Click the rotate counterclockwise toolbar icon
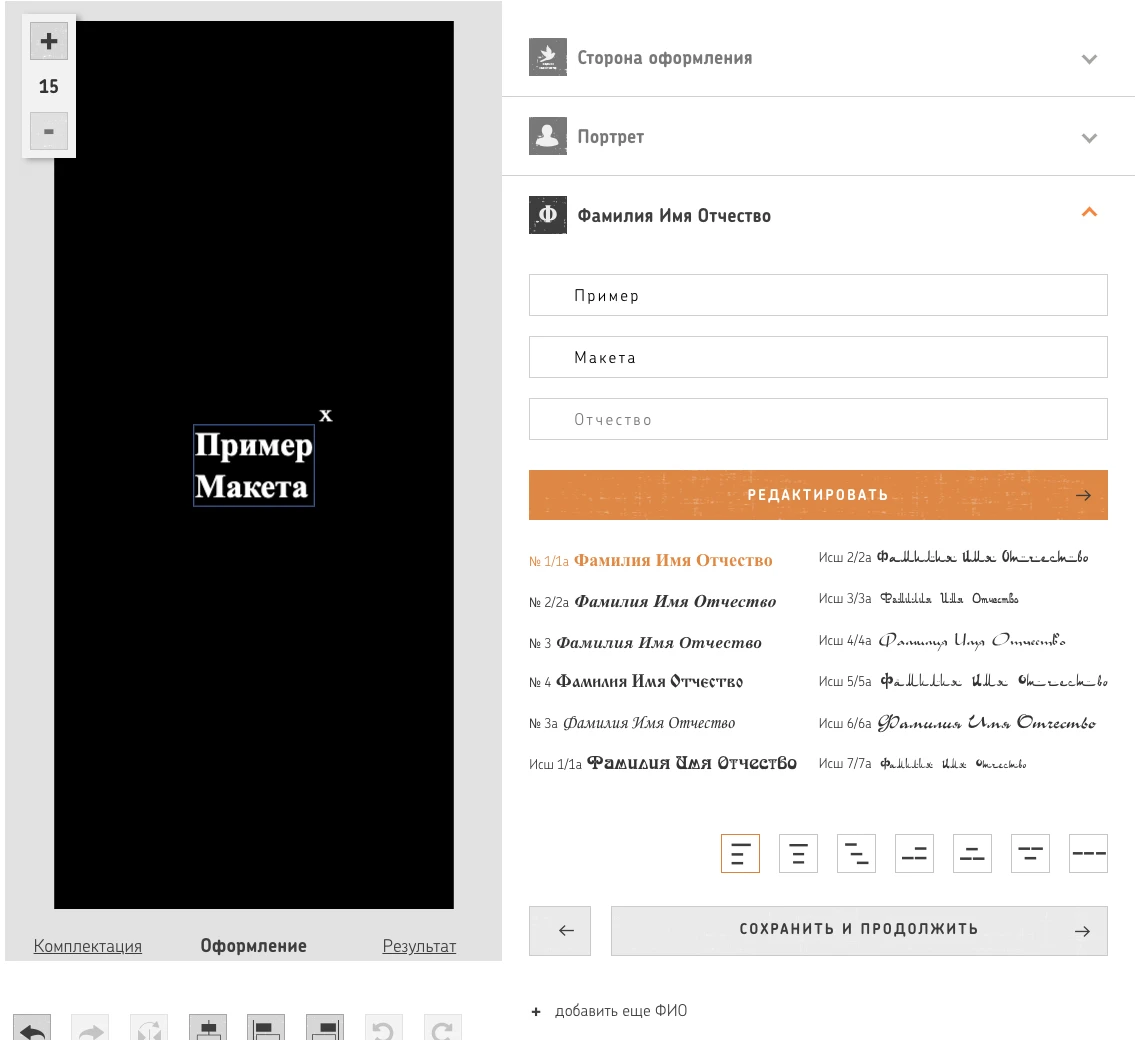The height and width of the screenshot is (1040, 1140). pyautogui.click(x=383, y=1028)
